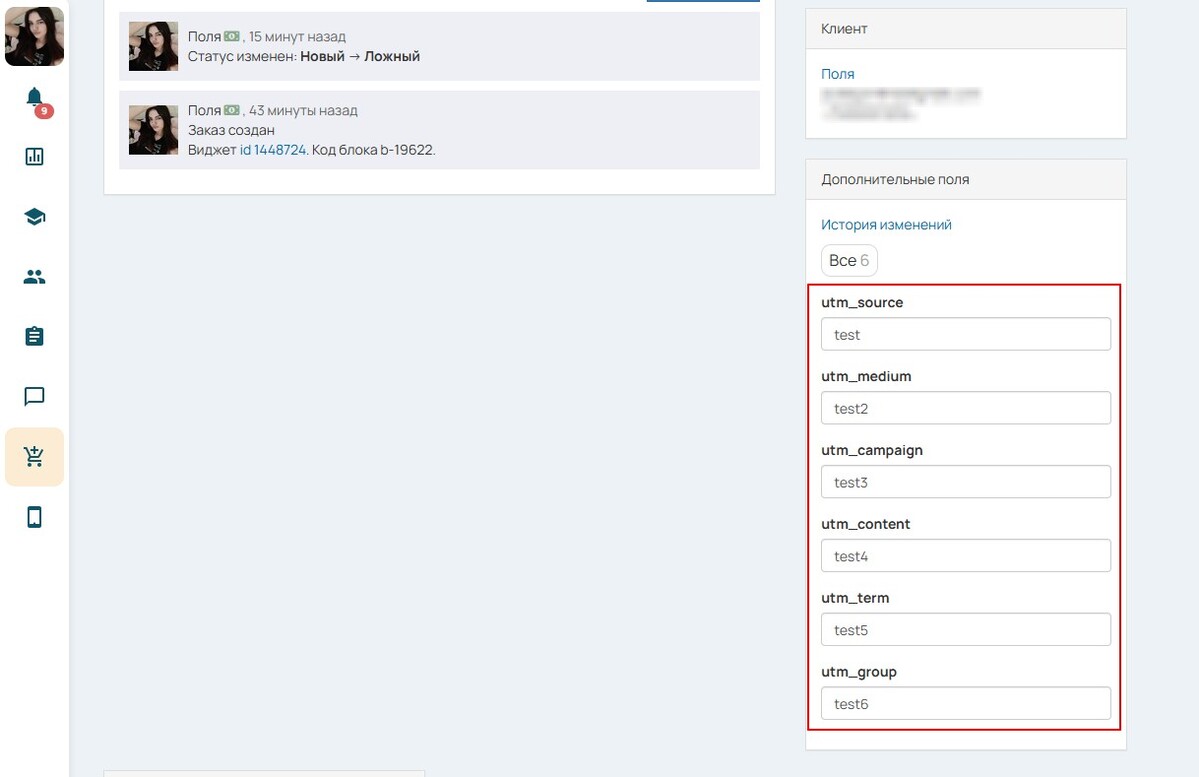Select the sales shopping cart icon
The height and width of the screenshot is (777, 1199).
point(35,457)
